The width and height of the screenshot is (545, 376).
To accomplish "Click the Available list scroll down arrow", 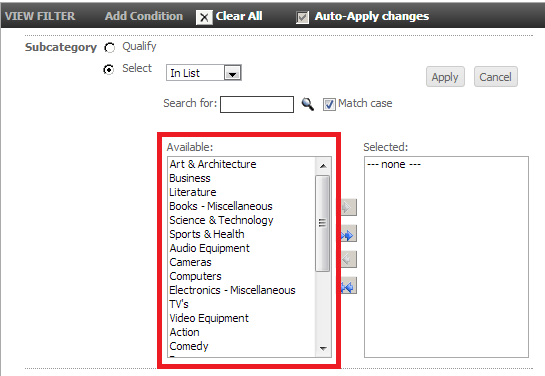I will pos(323,348).
